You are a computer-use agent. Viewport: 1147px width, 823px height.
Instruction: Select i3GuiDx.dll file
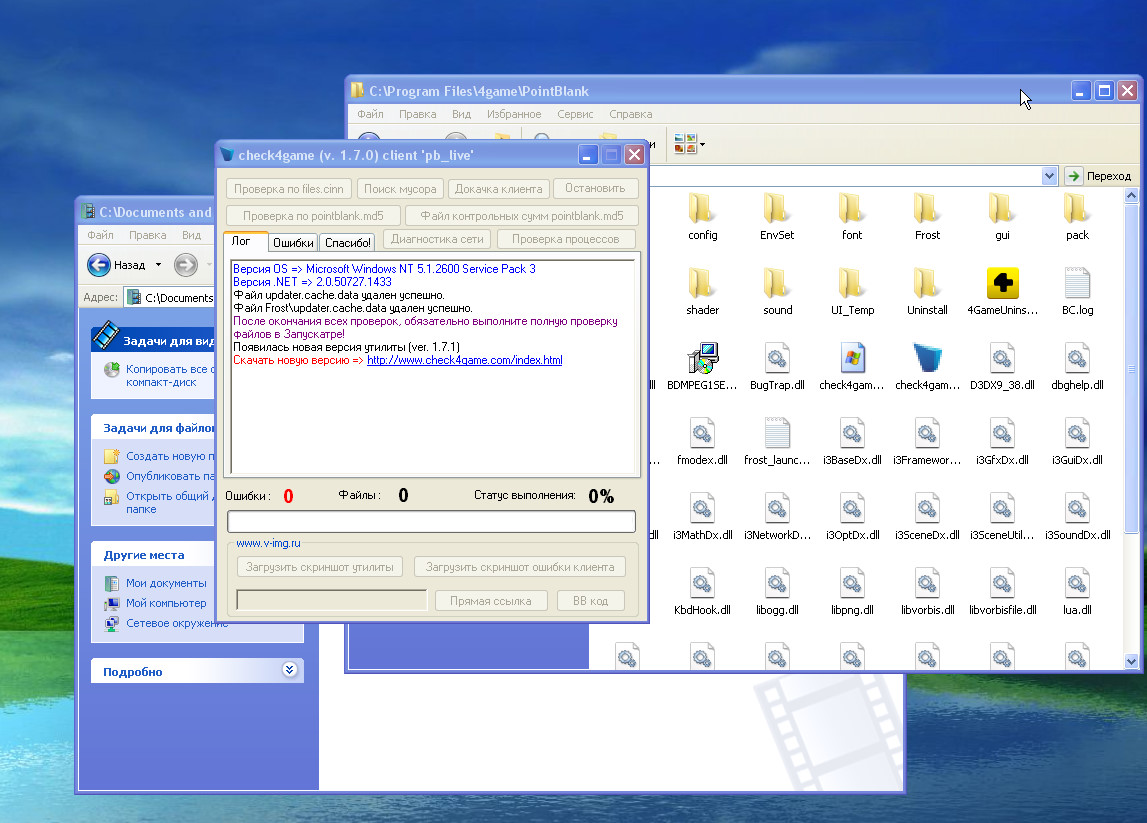click(x=1077, y=441)
